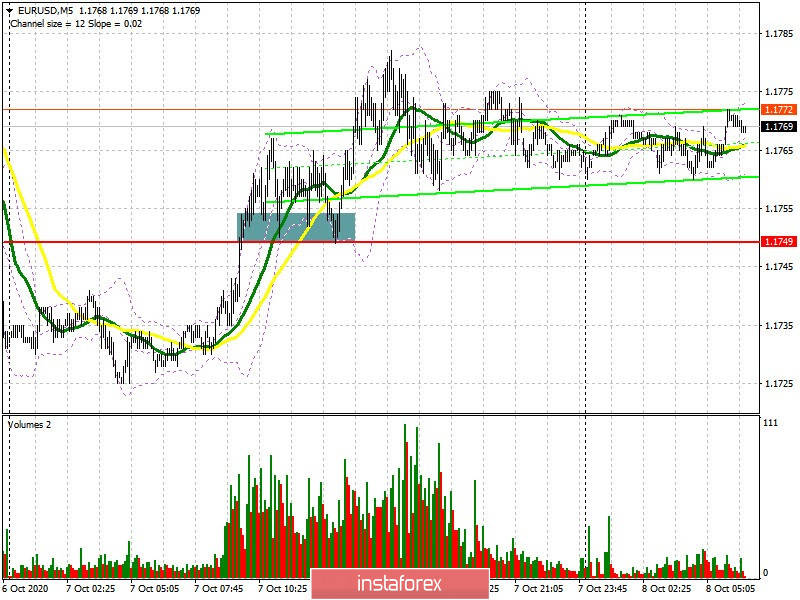
Task: Click the 1.1755 price scale value
Action: [x=779, y=209]
